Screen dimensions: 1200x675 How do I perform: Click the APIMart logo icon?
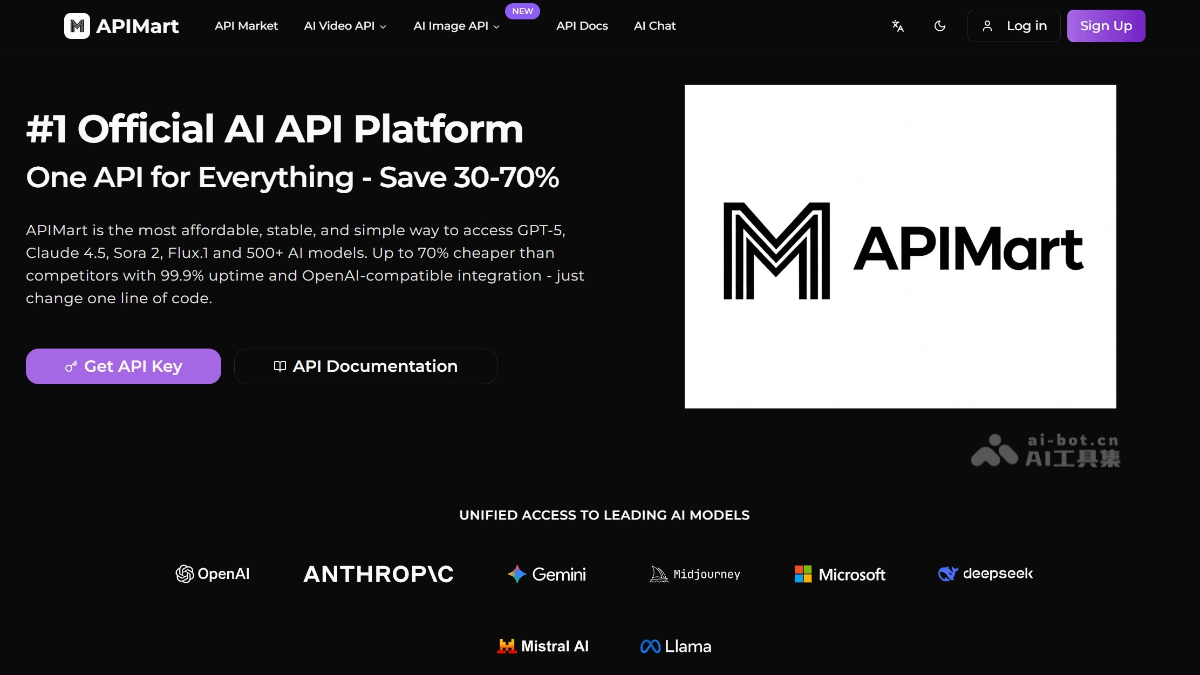click(77, 25)
